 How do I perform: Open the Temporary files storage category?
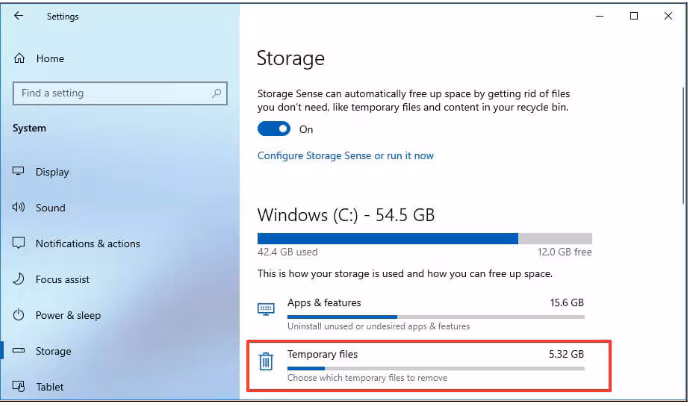click(x=322, y=355)
